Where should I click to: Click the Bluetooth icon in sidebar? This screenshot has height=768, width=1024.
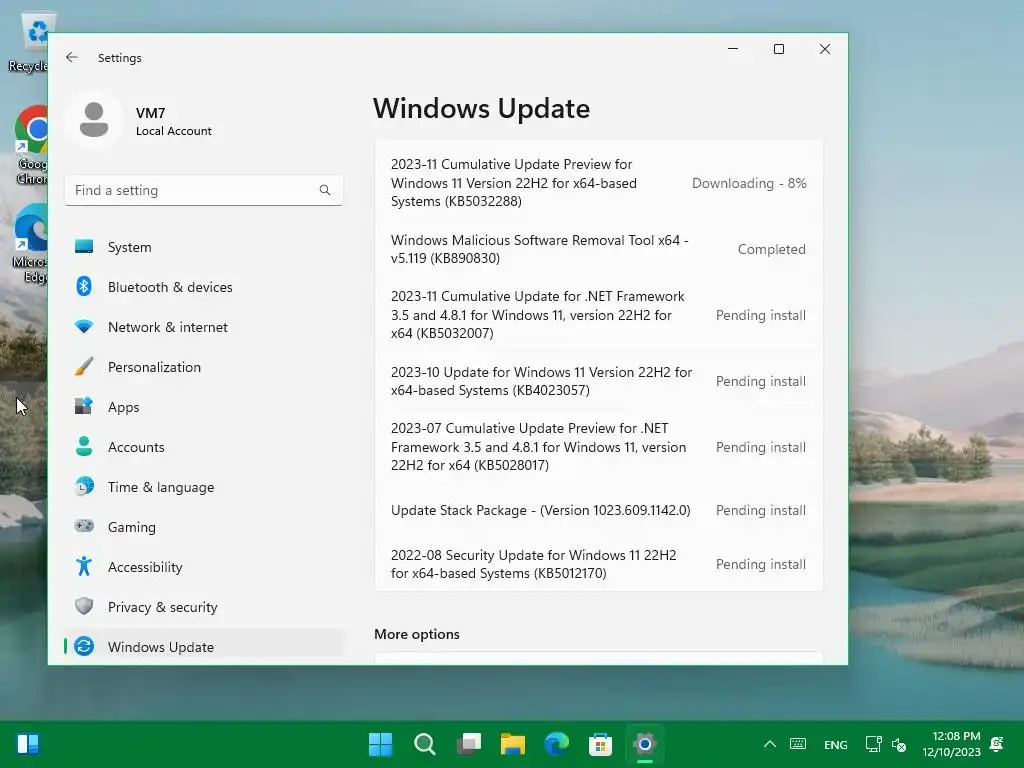point(84,287)
